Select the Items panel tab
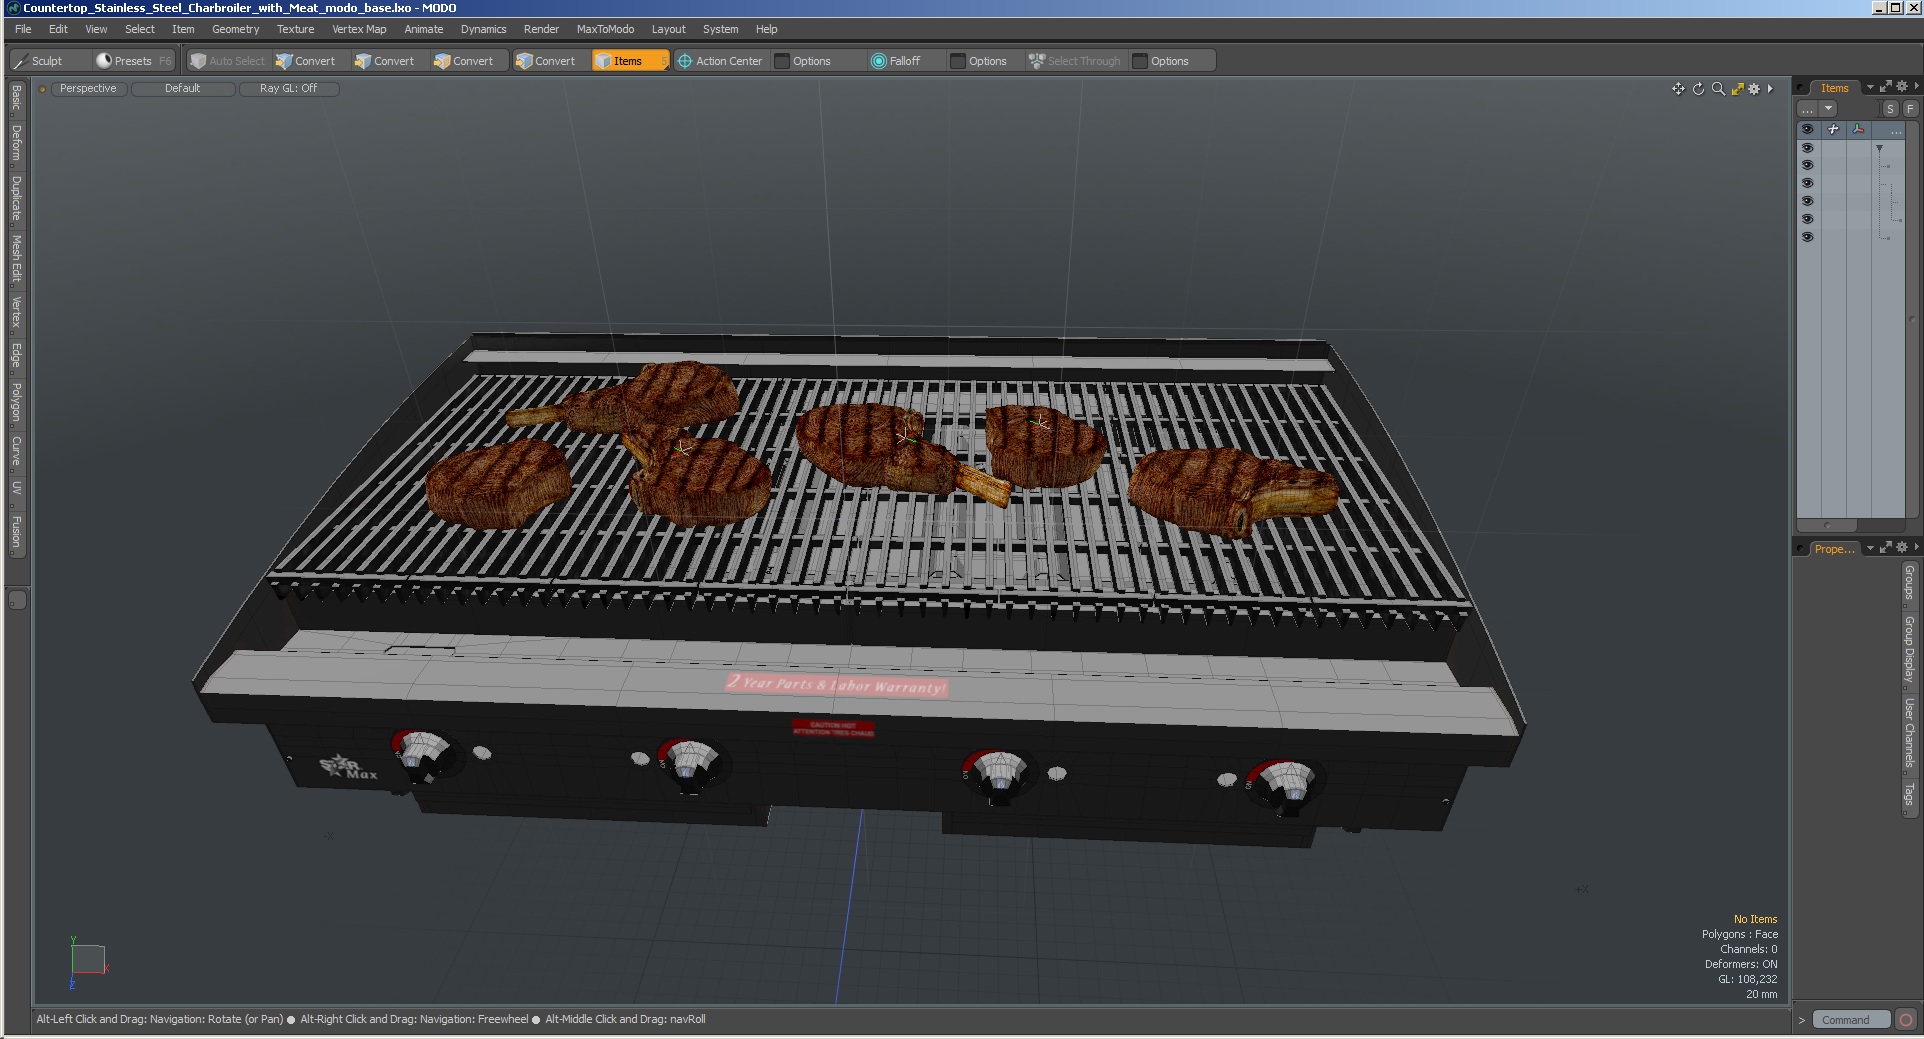Viewport: 1924px width, 1039px height. click(1834, 88)
